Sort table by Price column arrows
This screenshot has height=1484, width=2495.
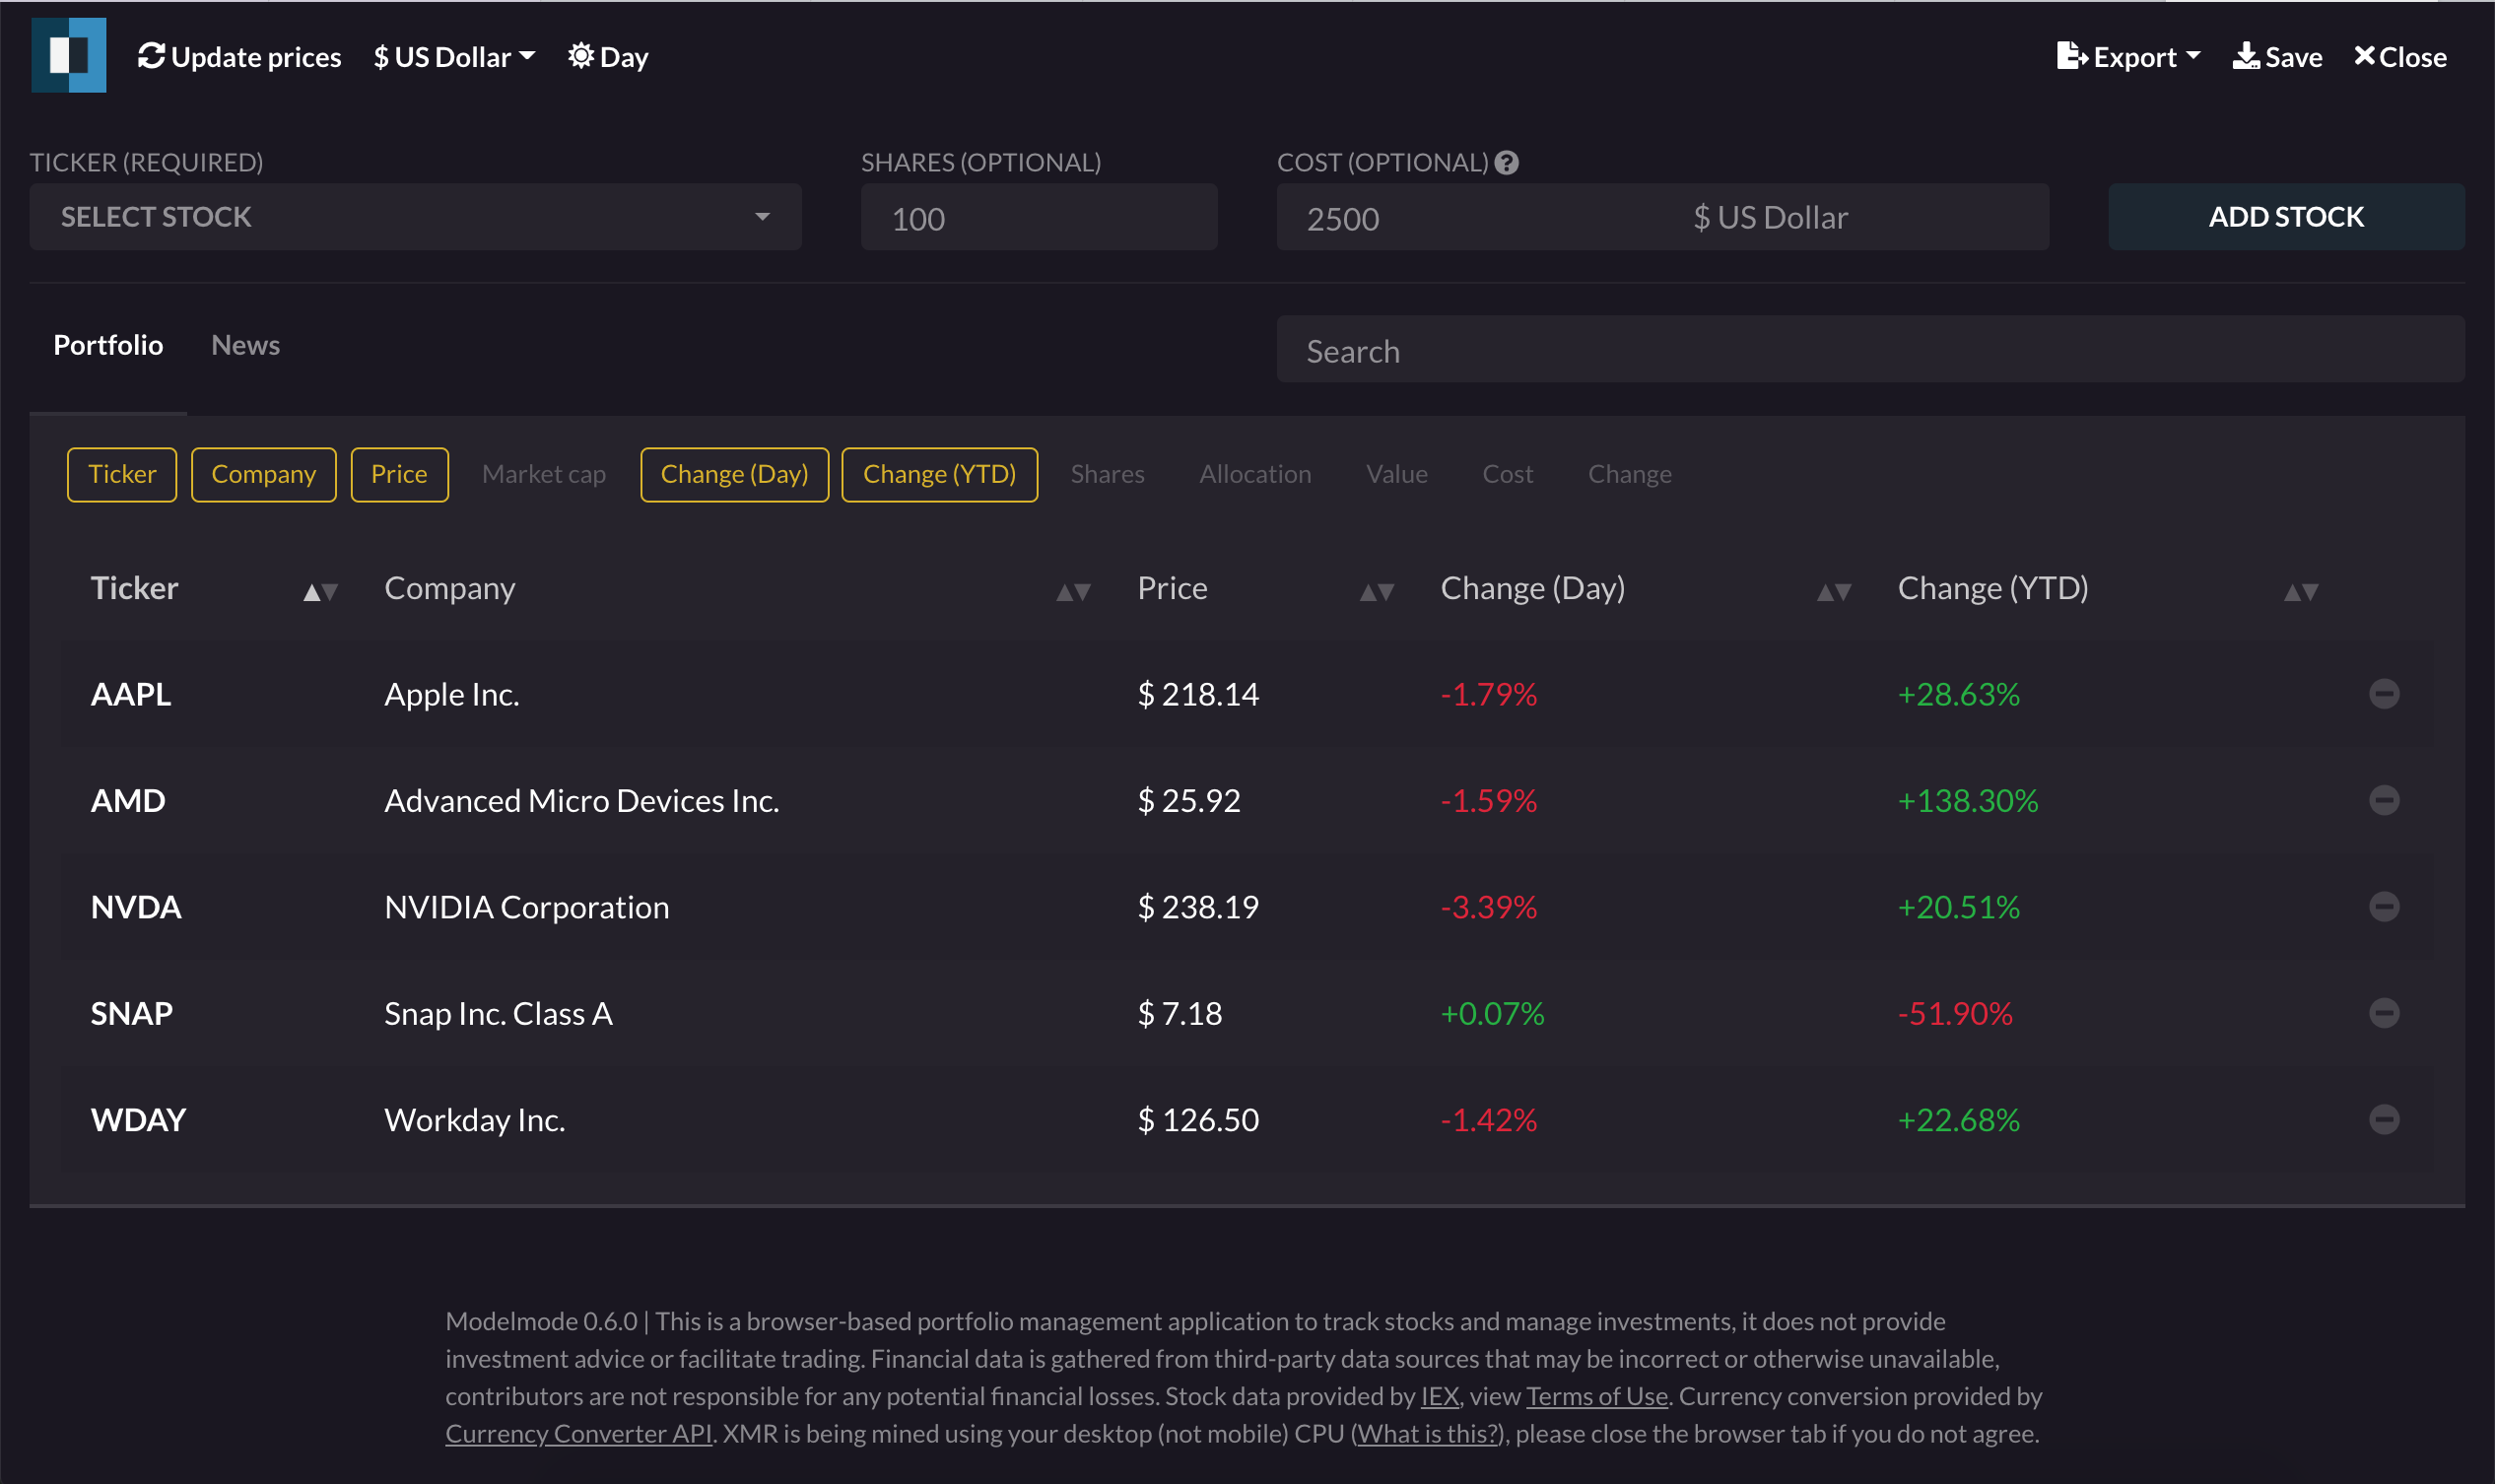tap(1376, 592)
